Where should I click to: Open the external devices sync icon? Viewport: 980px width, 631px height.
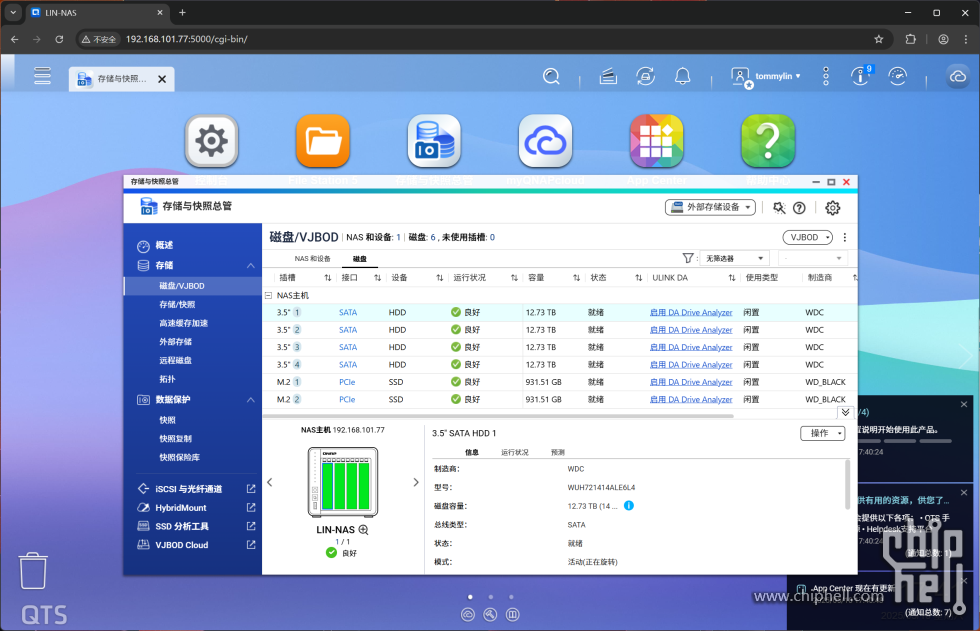[645, 76]
